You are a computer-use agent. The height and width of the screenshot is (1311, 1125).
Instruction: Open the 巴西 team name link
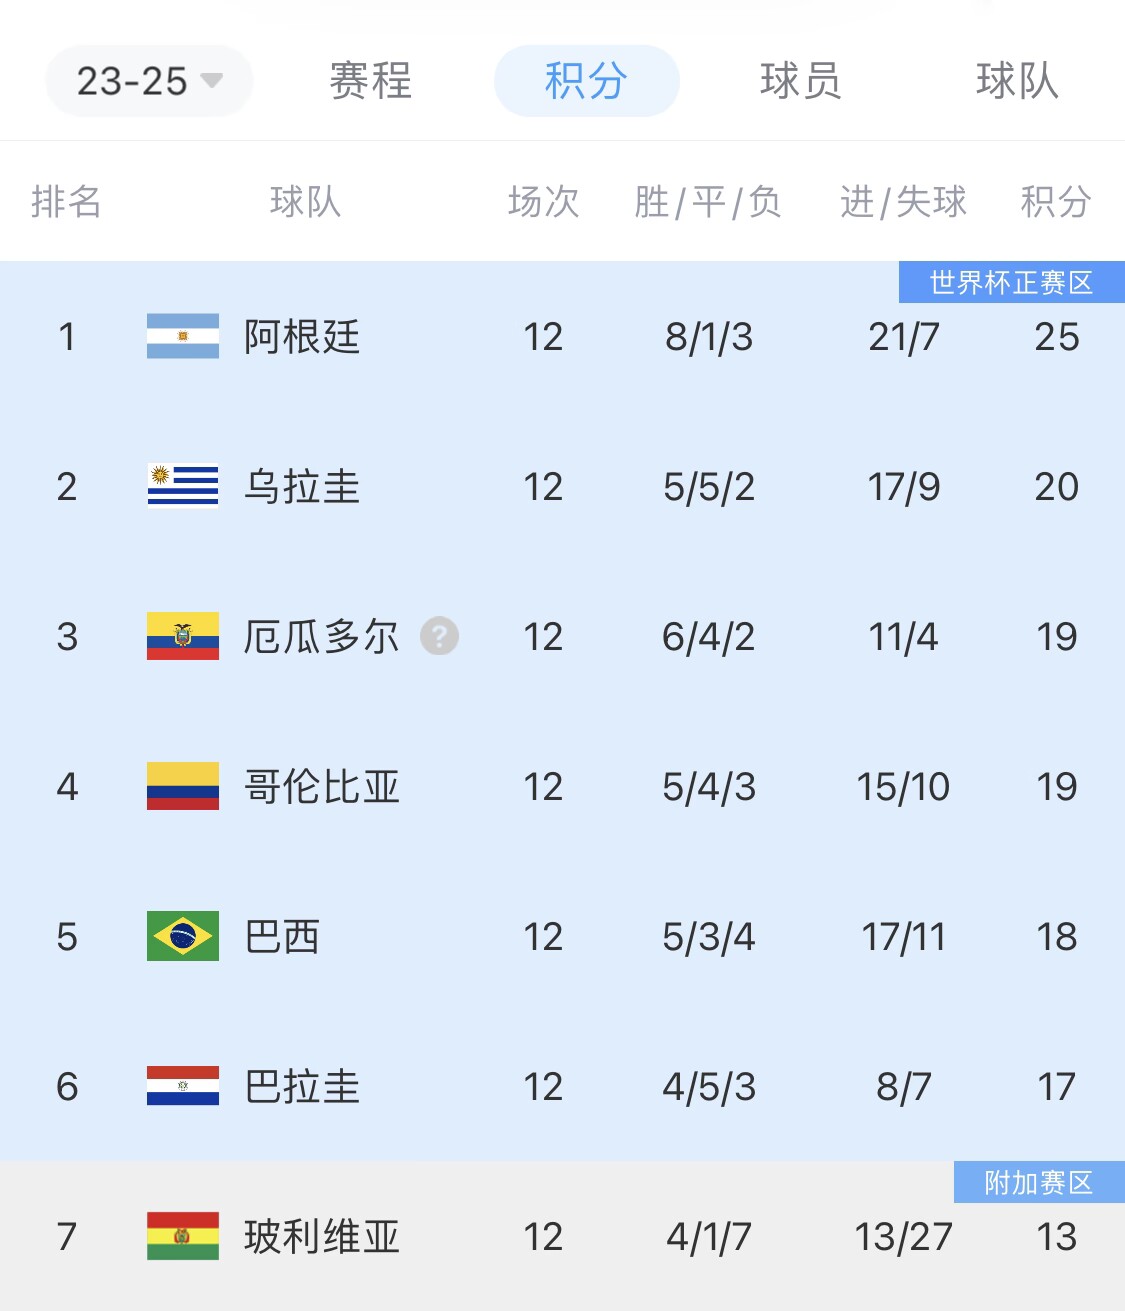pos(282,937)
